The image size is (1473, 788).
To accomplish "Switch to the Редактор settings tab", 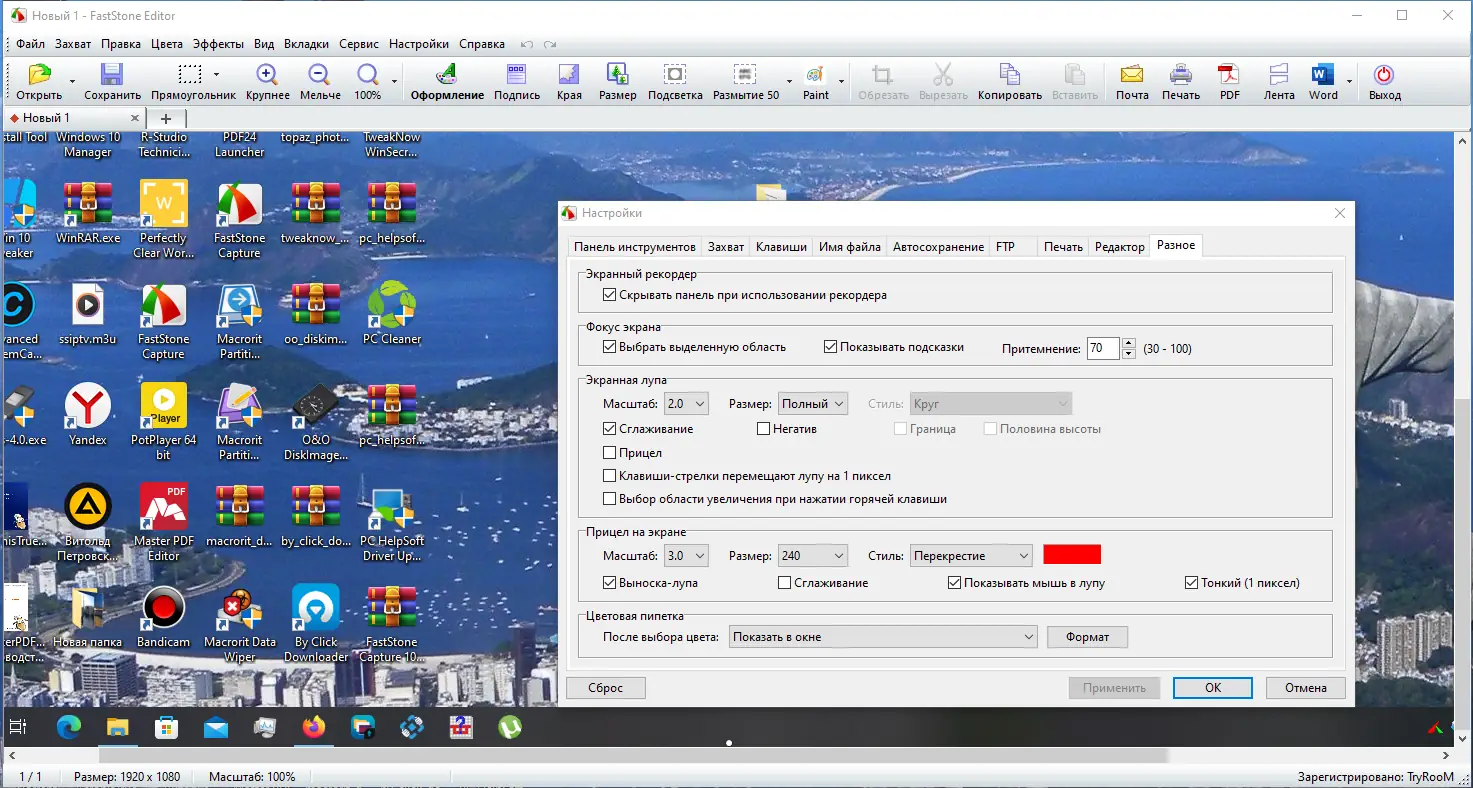I will tap(1120, 247).
